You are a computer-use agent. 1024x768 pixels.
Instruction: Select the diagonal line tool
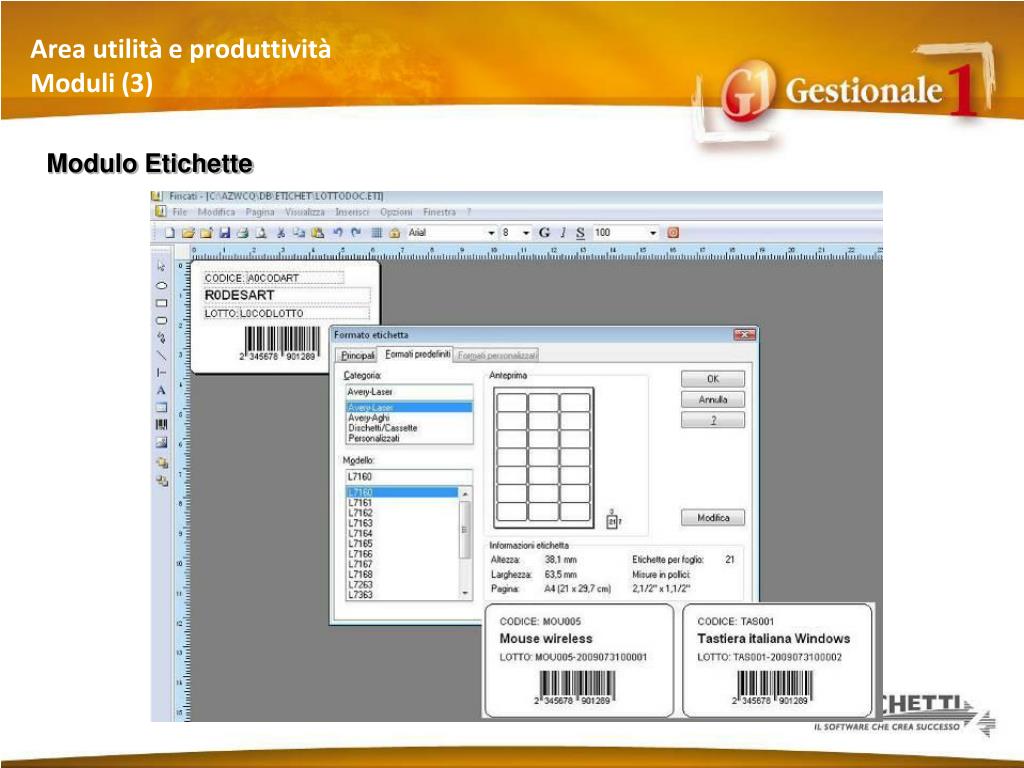161,356
